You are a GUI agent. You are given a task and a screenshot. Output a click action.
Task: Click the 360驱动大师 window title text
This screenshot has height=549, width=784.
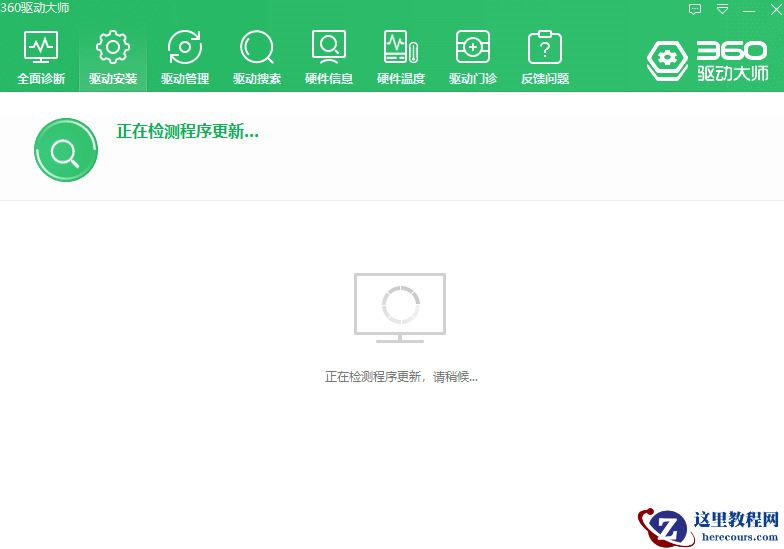click(x=34, y=8)
